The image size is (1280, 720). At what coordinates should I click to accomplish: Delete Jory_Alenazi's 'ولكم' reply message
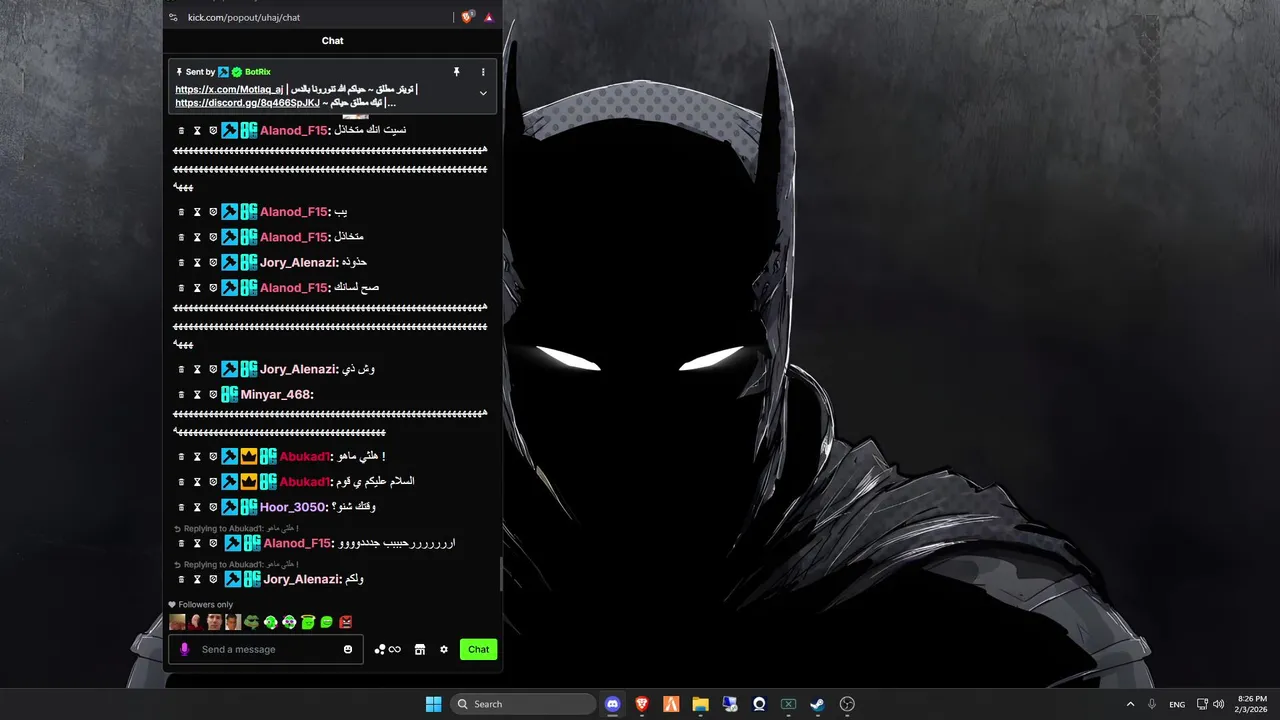pos(181,579)
